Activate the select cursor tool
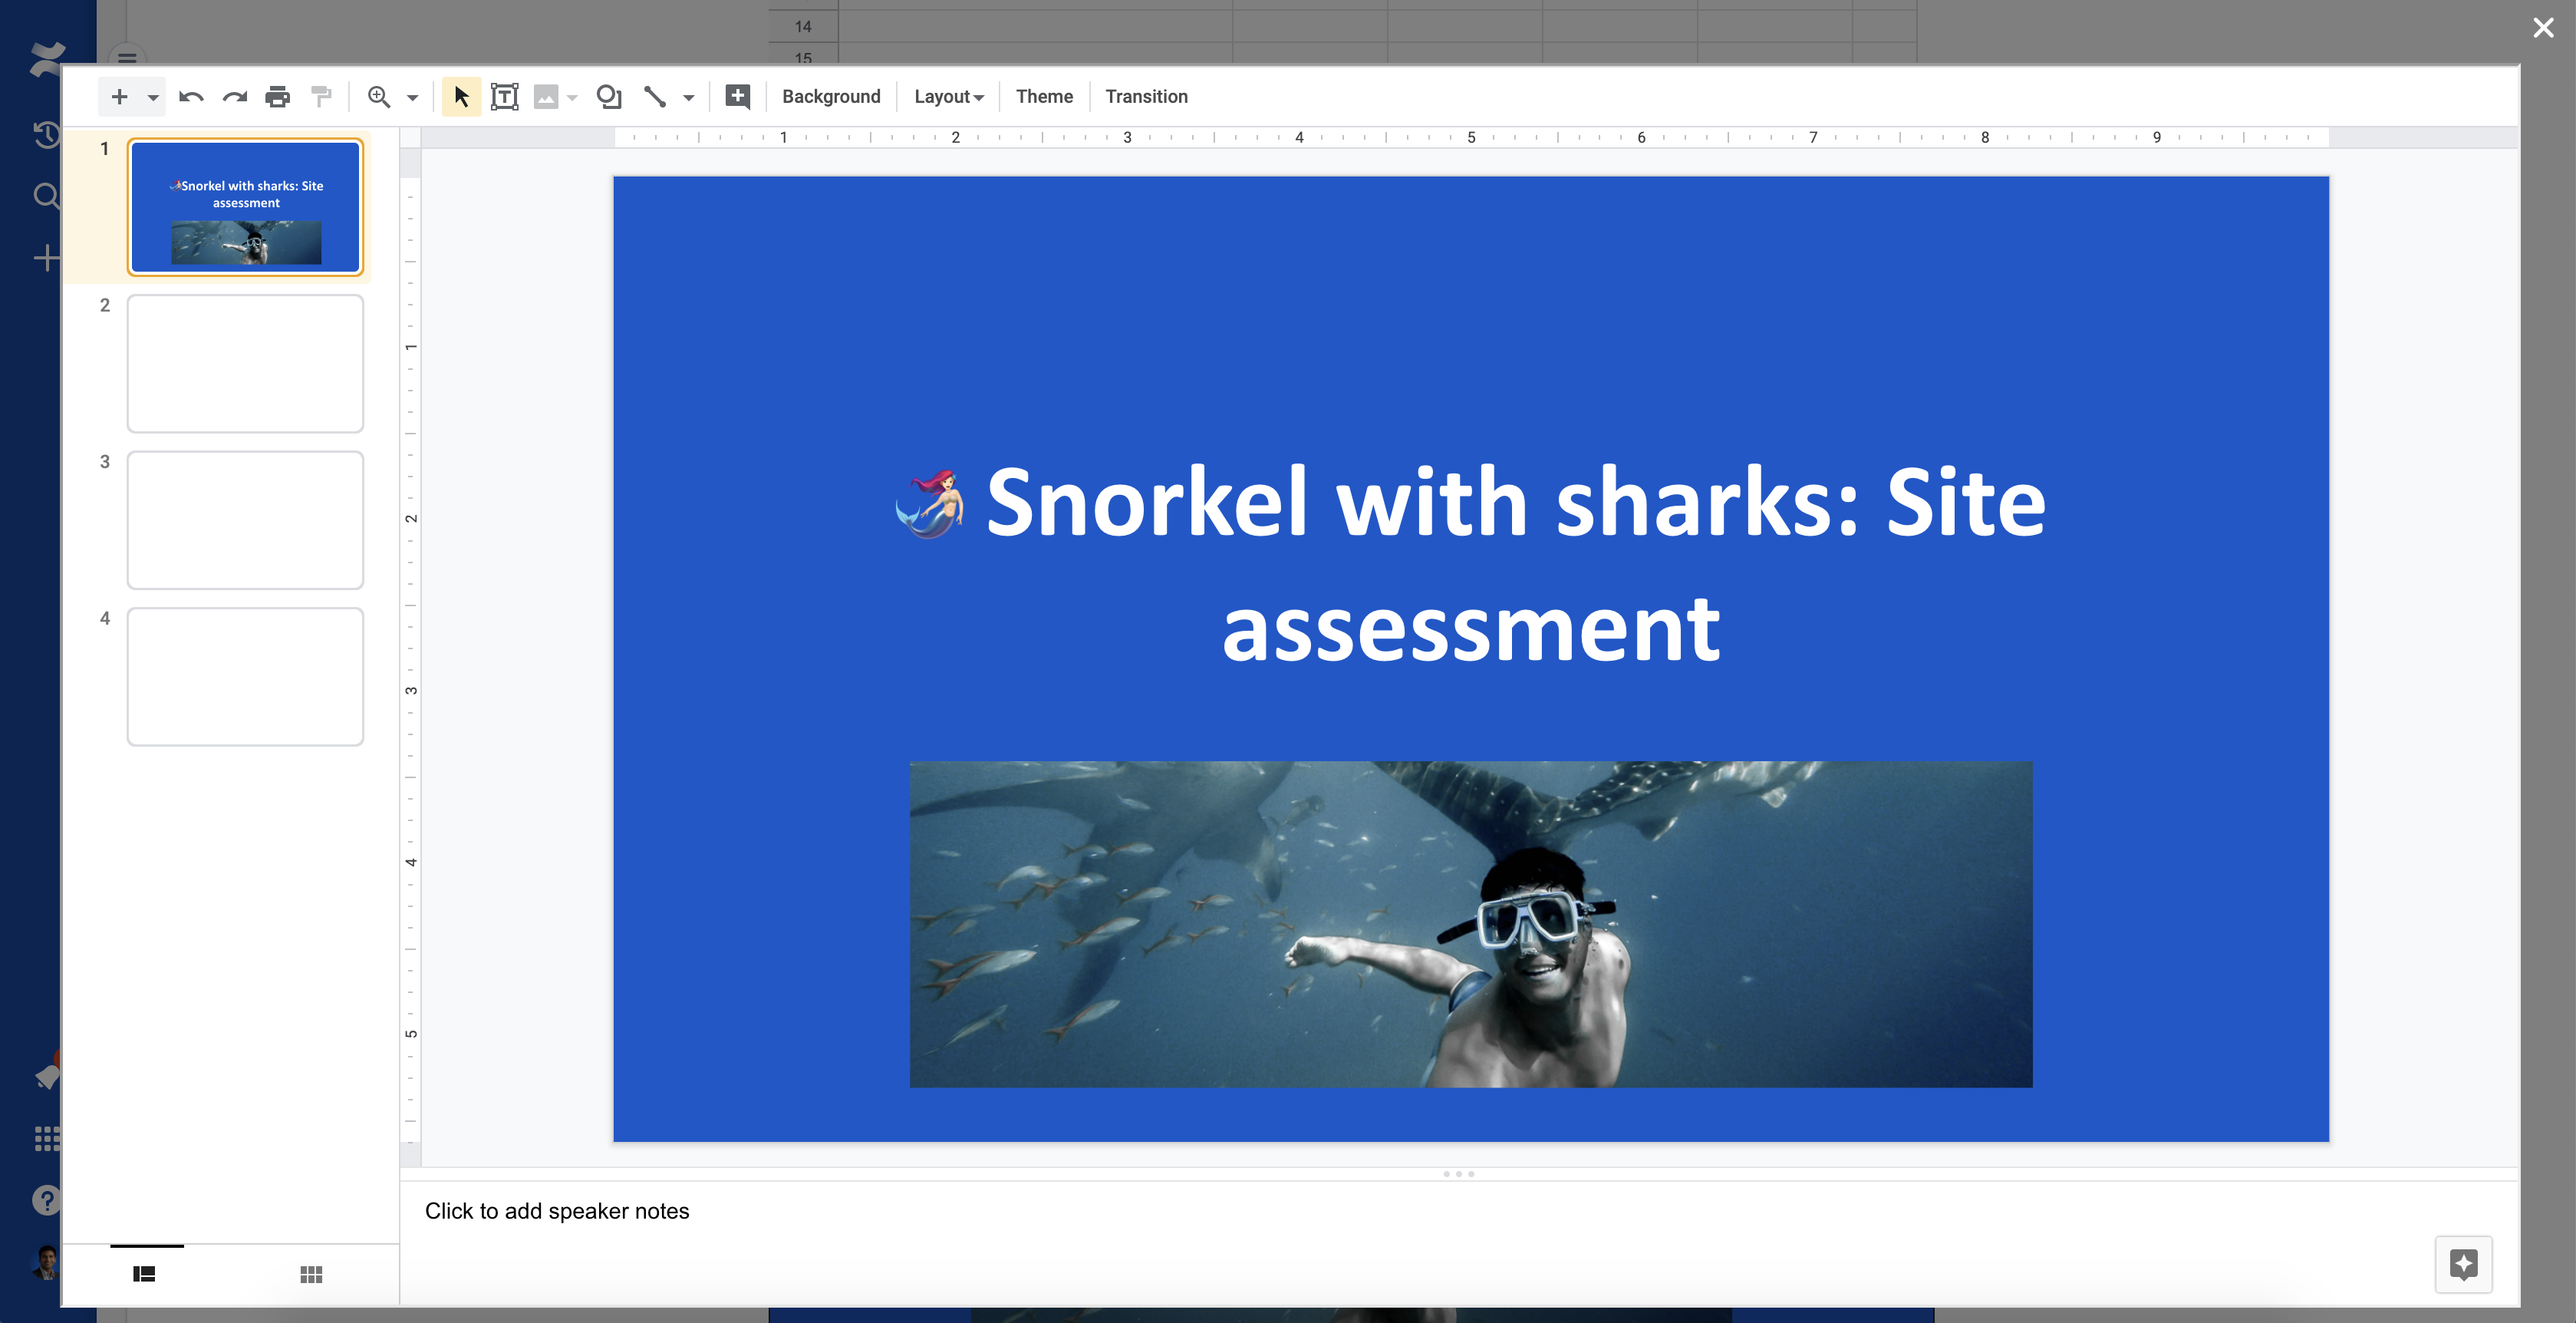 [x=461, y=97]
